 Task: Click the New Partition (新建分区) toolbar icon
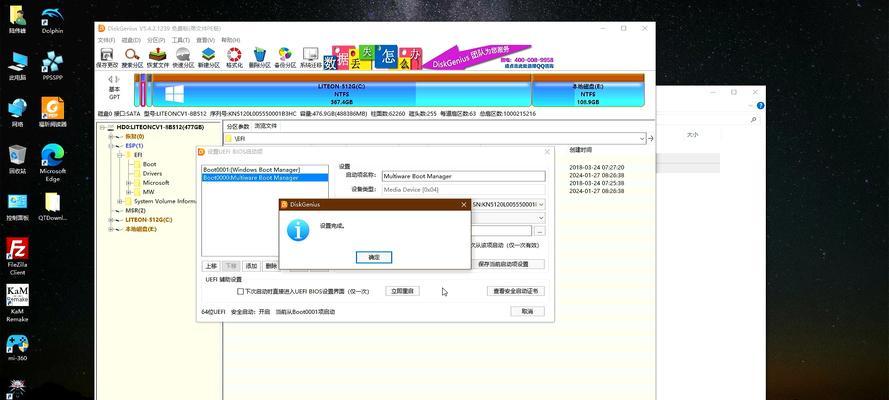point(209,58)
